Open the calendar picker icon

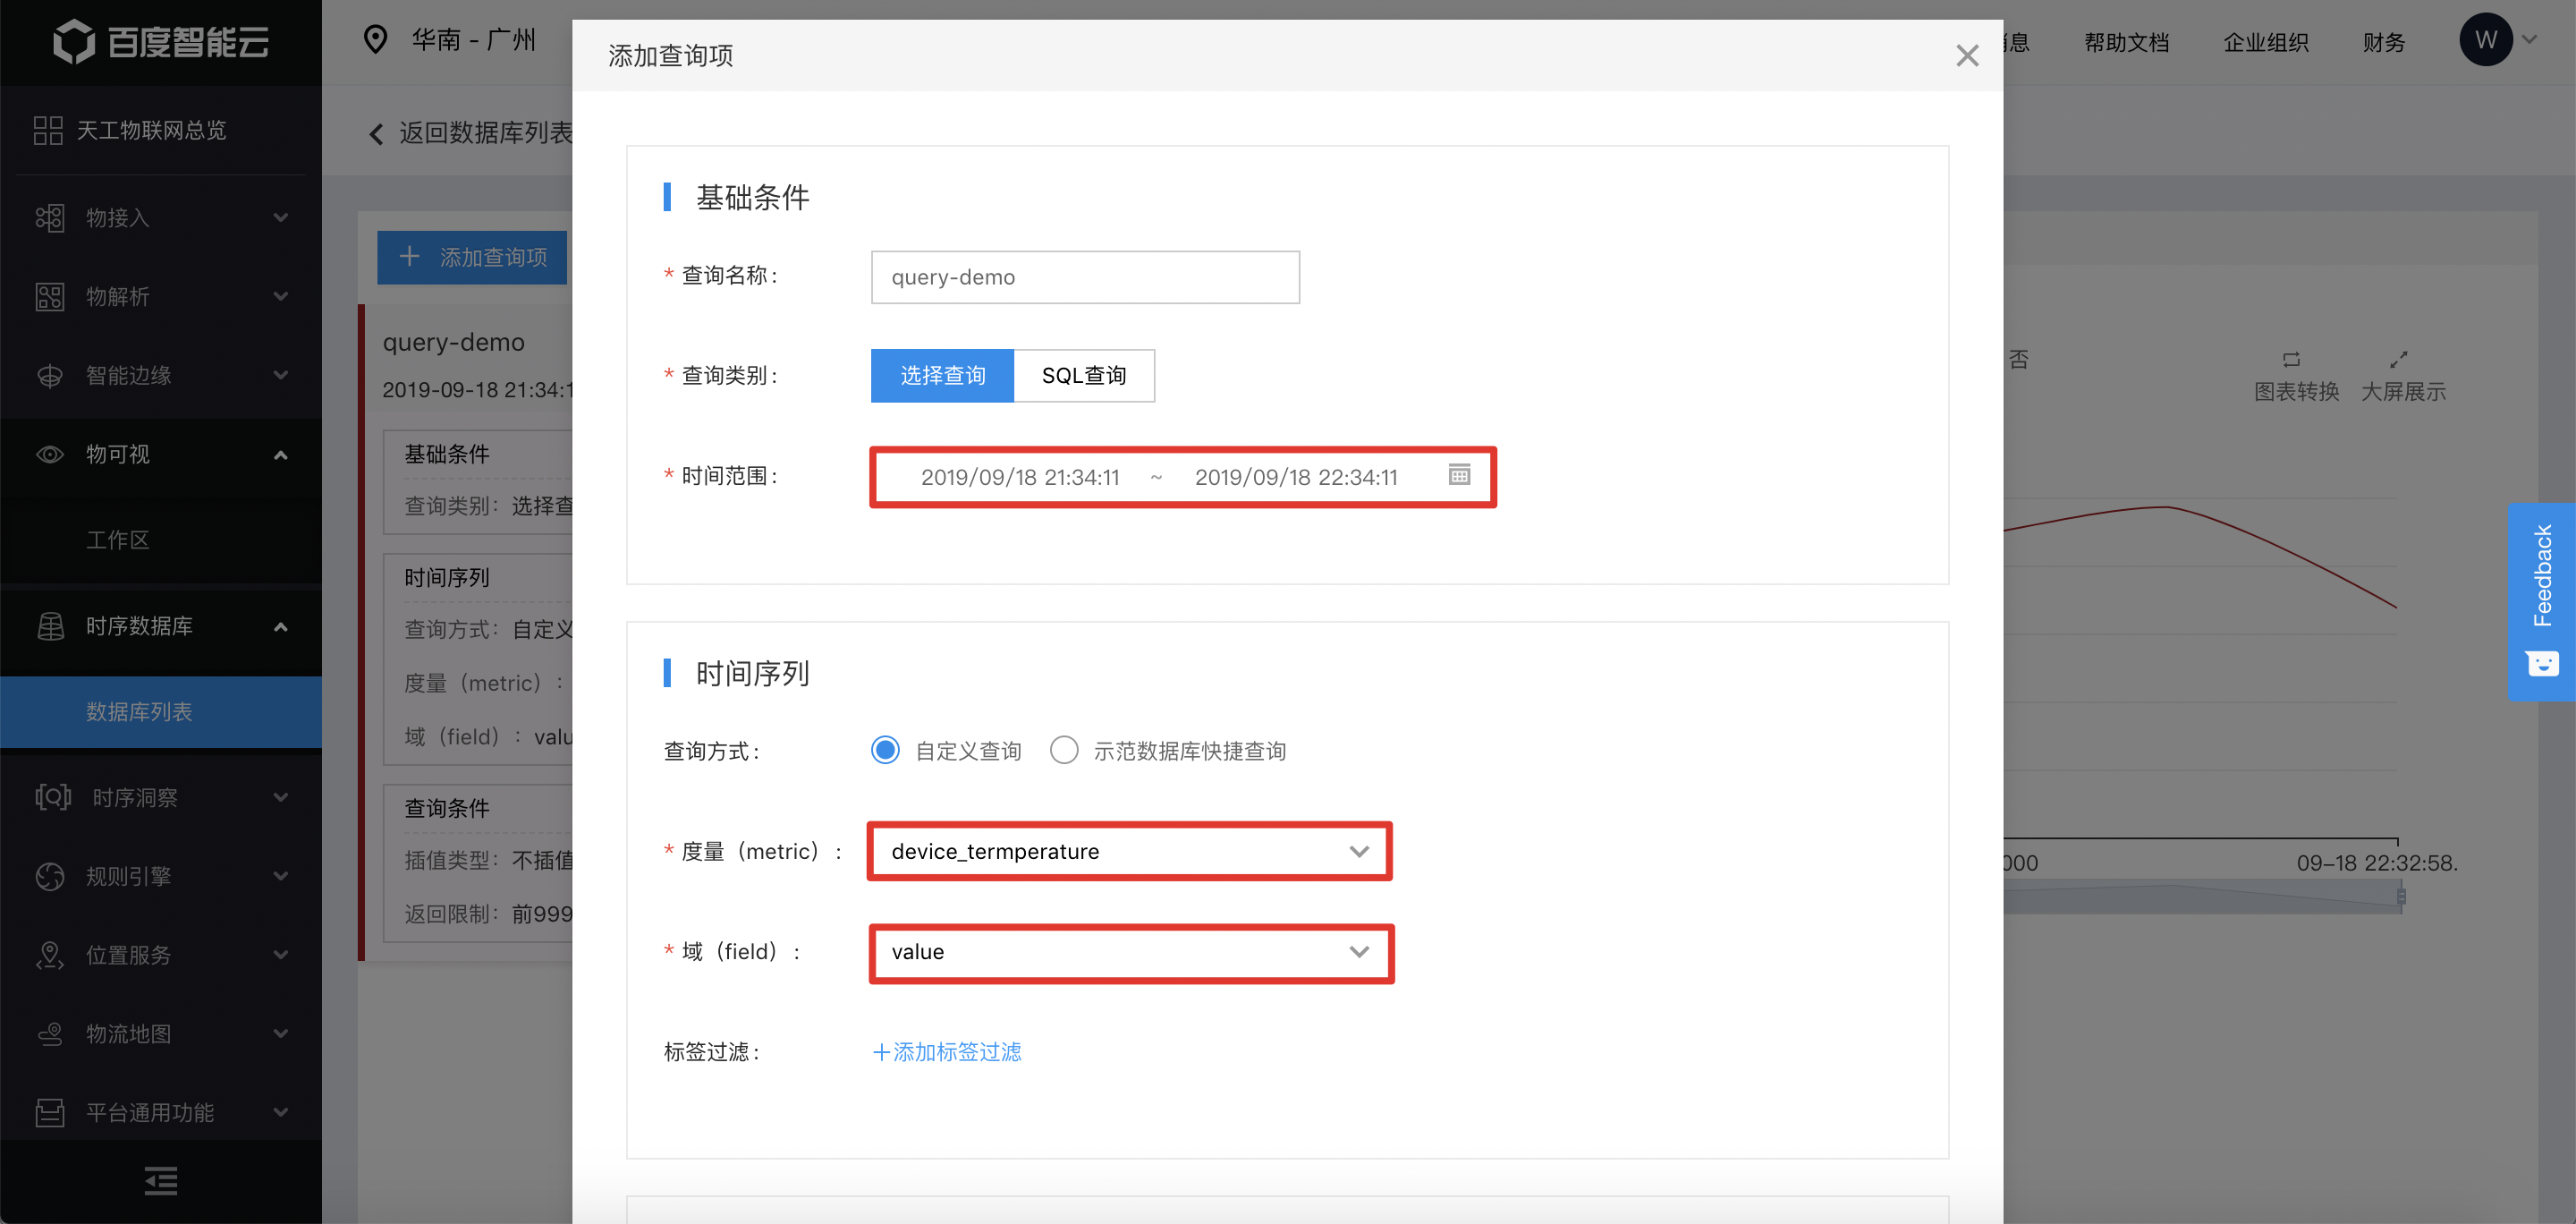point(1459,475)
